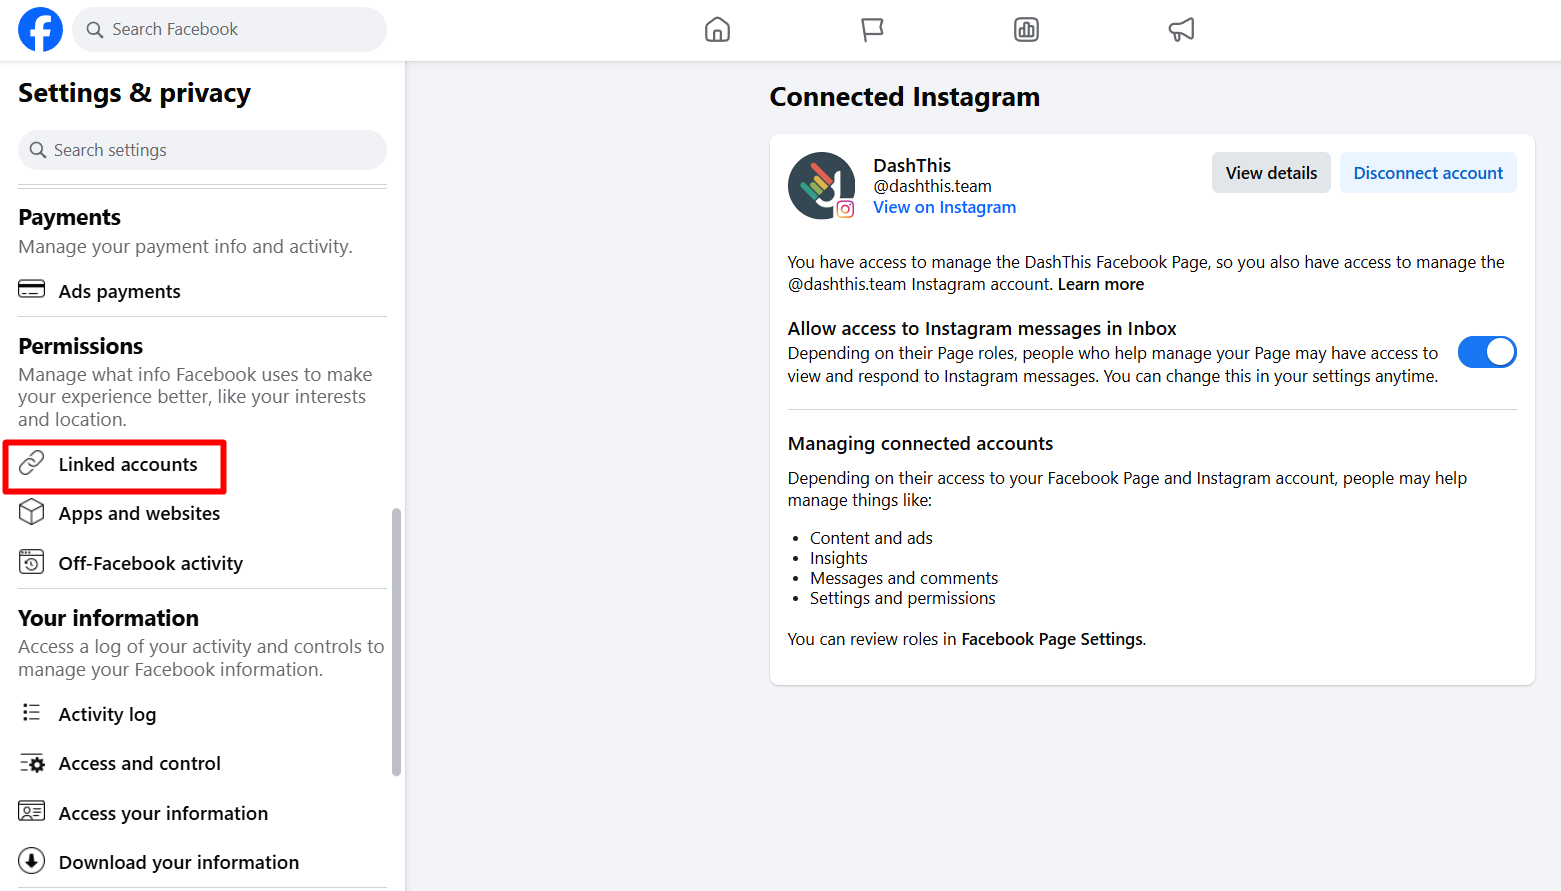Click the Search settings input field
Image resolution: width=1561 pixels, height=891 pixels.
[x=202, y=150]
